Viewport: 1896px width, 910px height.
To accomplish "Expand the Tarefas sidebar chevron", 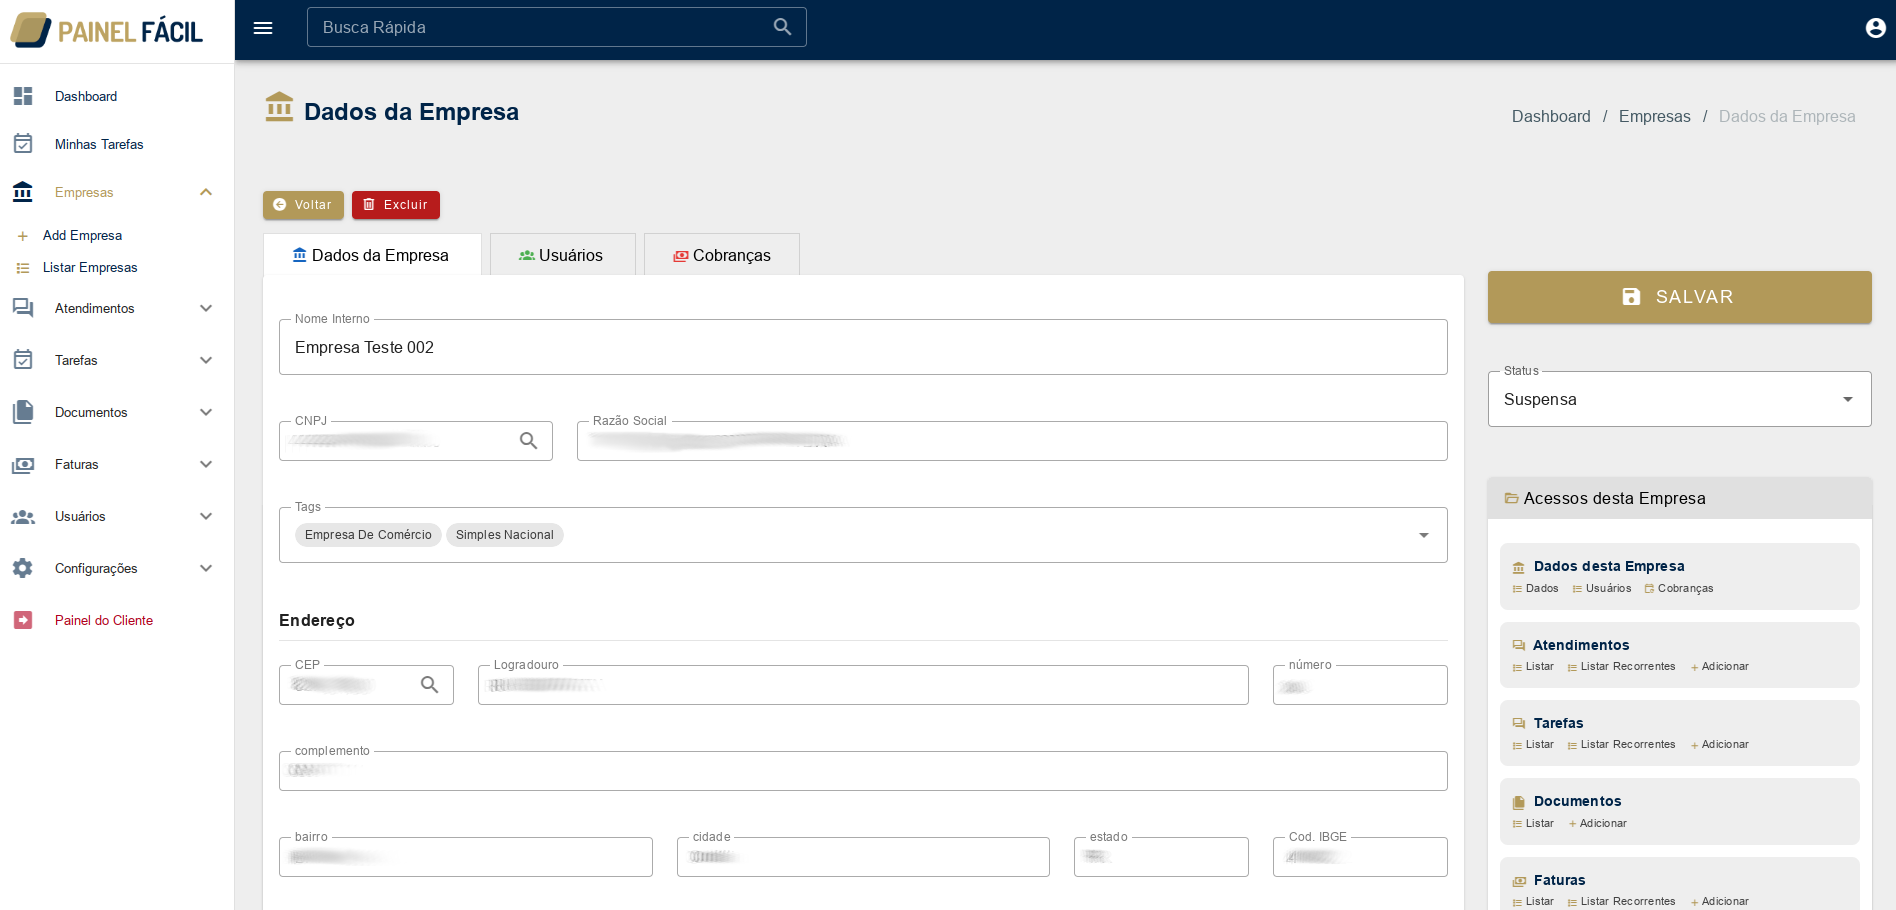I will tap(206, 360).
